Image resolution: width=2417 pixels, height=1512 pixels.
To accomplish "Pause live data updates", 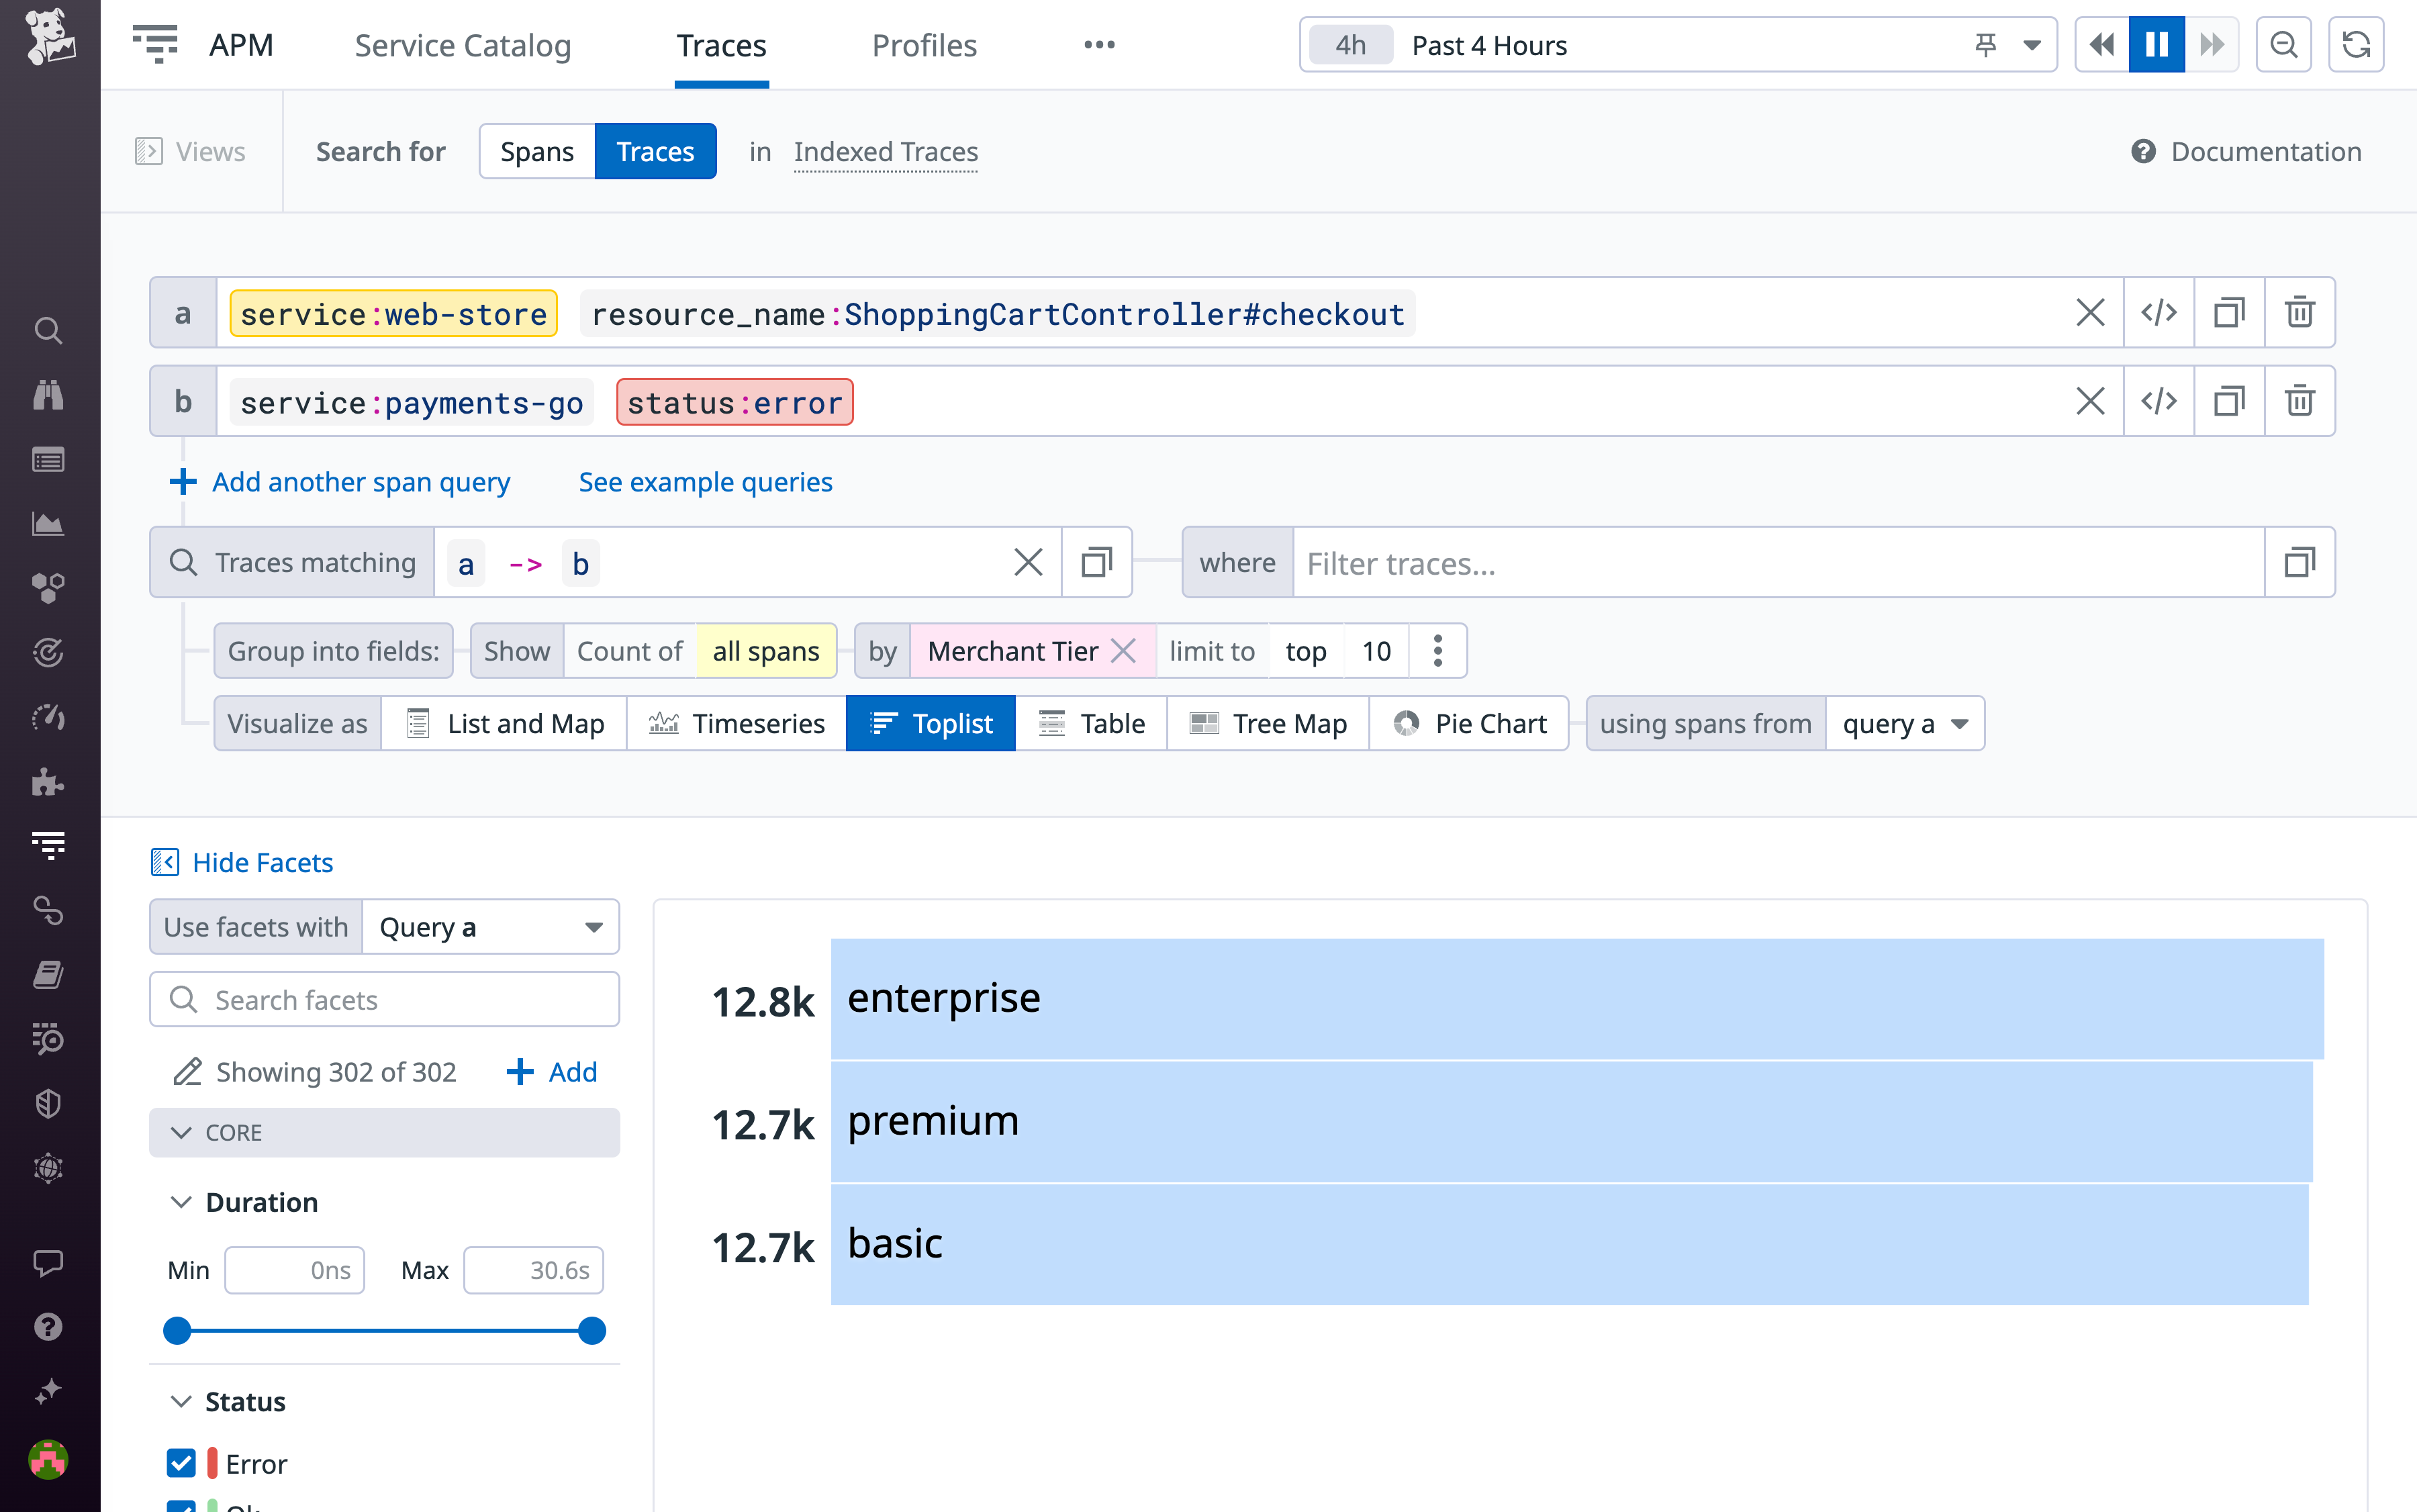I will pos(2156,45).
